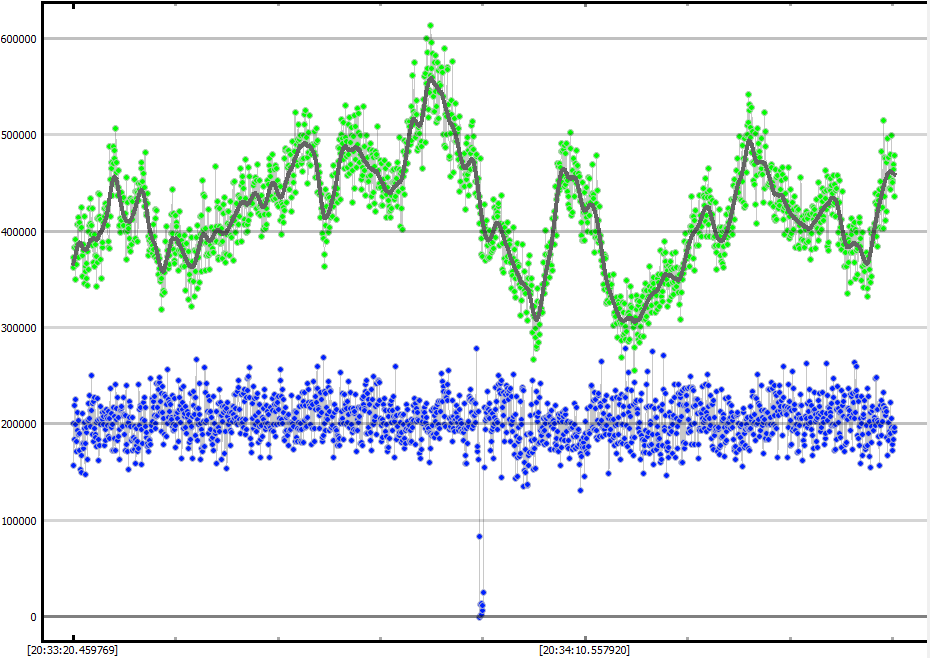Click the 200000 y-axis label
The width and height of the screenshot is (930, 658).
(x=21, y=424)
